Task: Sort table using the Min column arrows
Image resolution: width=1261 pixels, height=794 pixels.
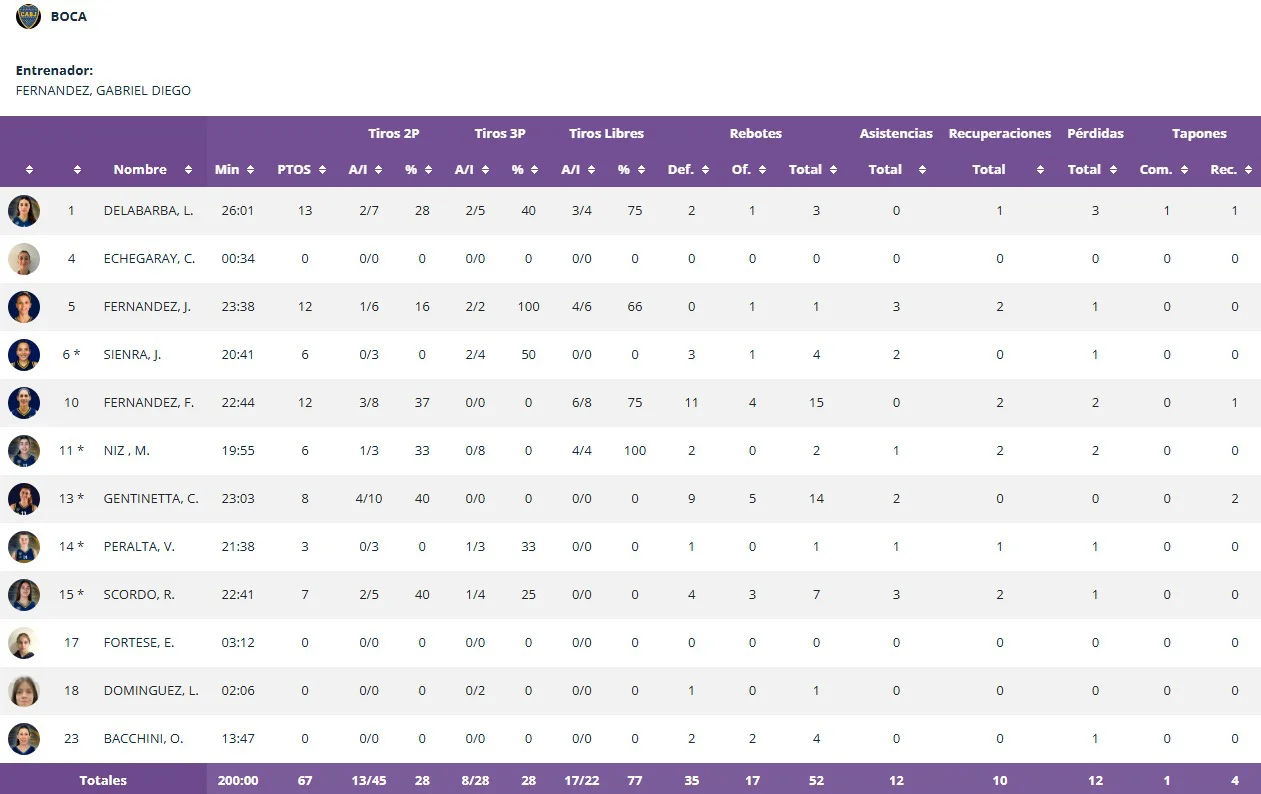Action: [250, 170]
